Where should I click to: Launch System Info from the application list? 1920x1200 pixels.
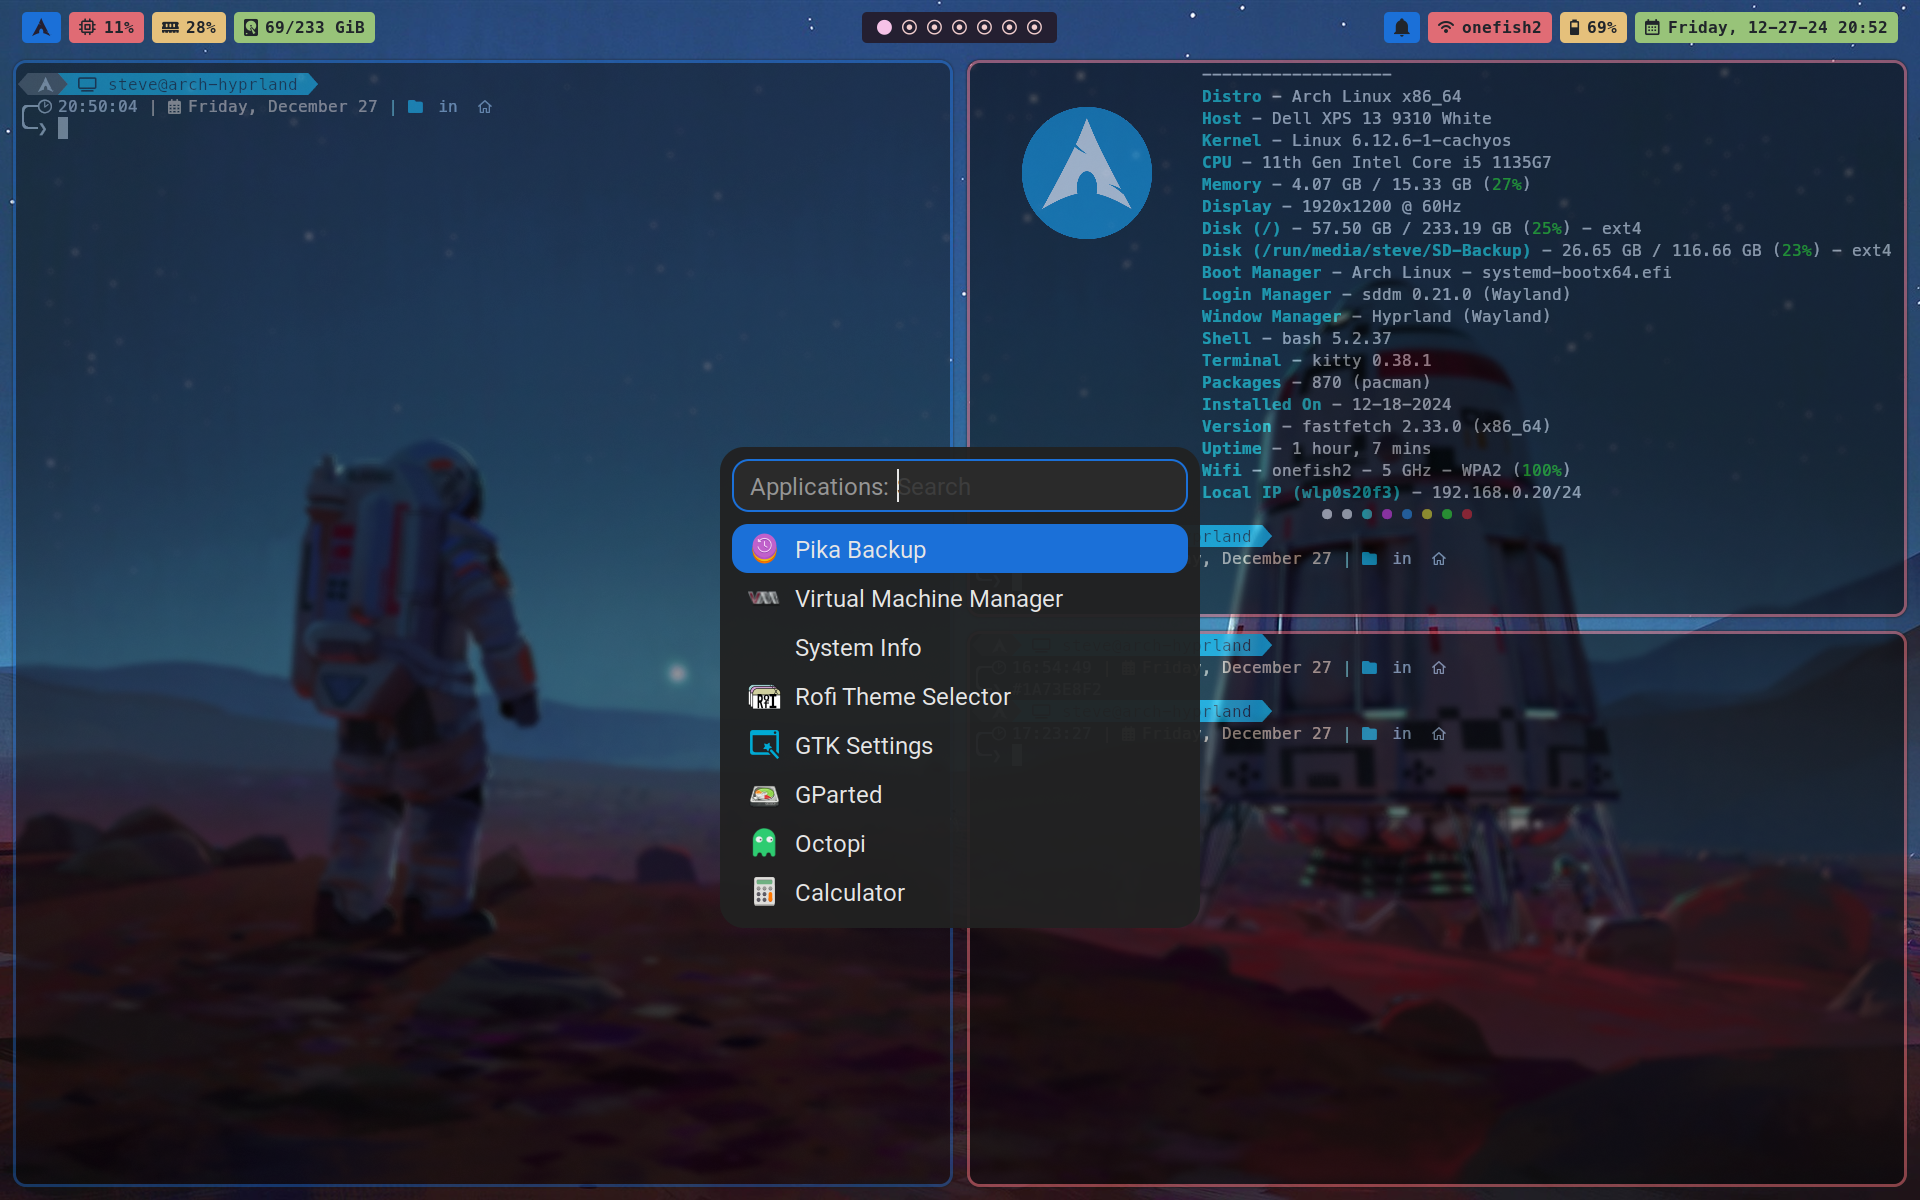click(x=858, y=647)
